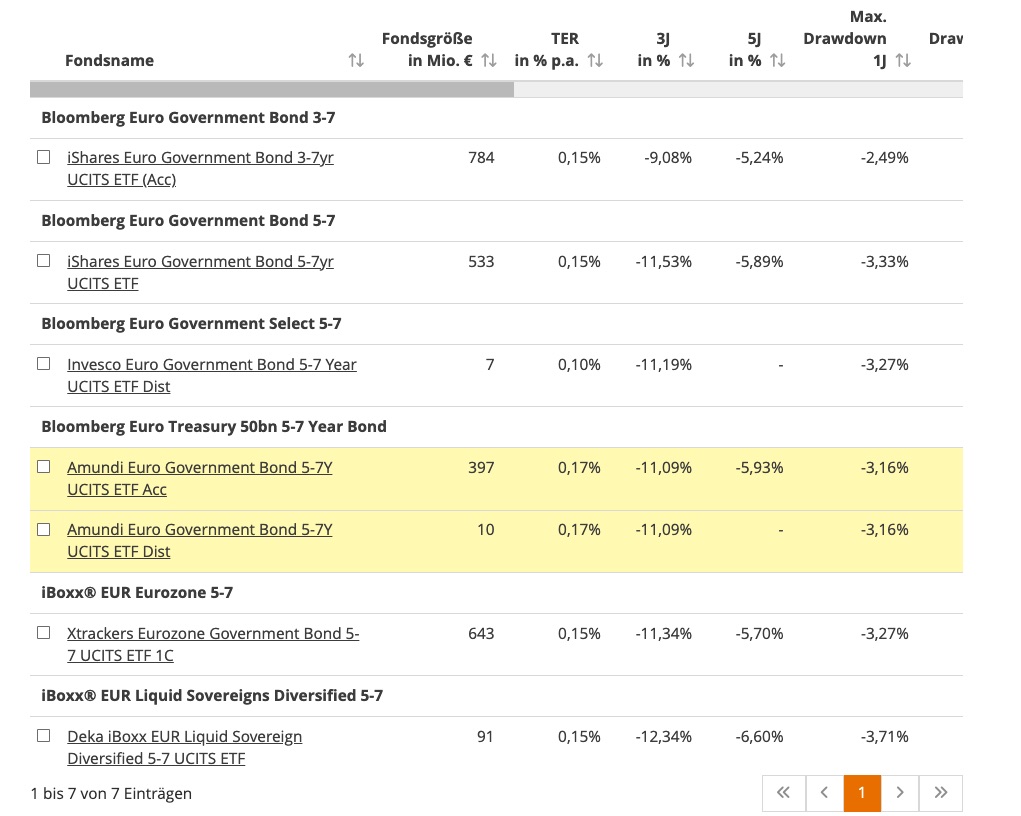
Task: Tick Deka iBoxx EUR Liquid Sovereign checkbox
Action: pos(44,736)
